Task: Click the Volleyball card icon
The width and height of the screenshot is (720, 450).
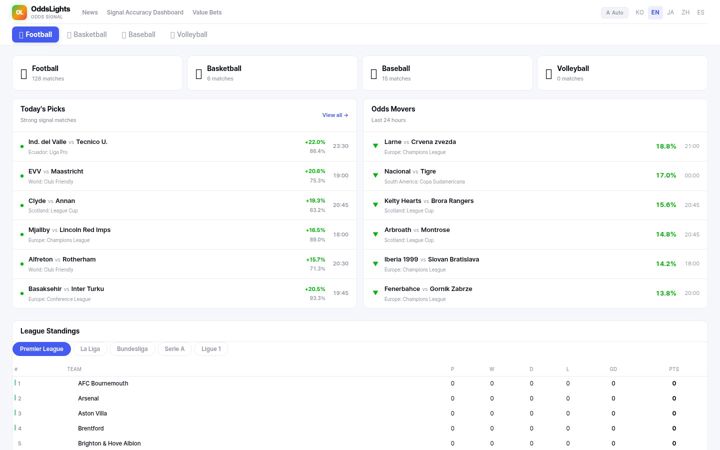Action: coord(549,73)
